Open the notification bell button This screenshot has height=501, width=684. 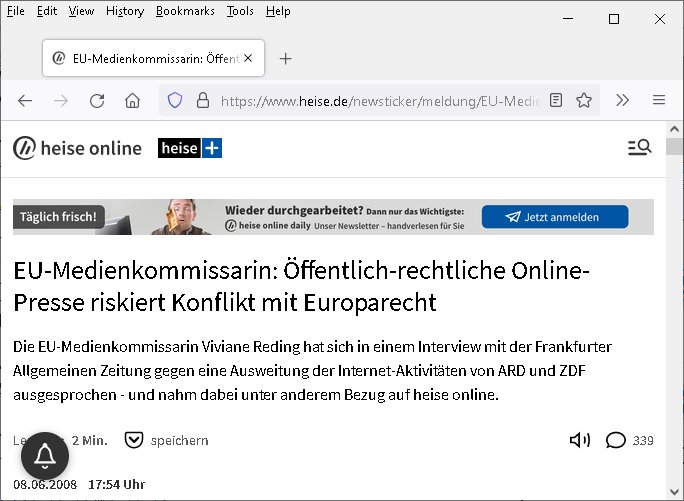click(x=45, y=457)
